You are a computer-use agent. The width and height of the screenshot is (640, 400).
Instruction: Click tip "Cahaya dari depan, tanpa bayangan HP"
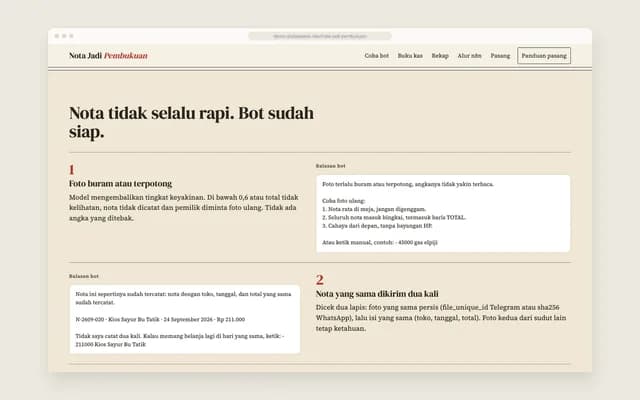[377, 226]
